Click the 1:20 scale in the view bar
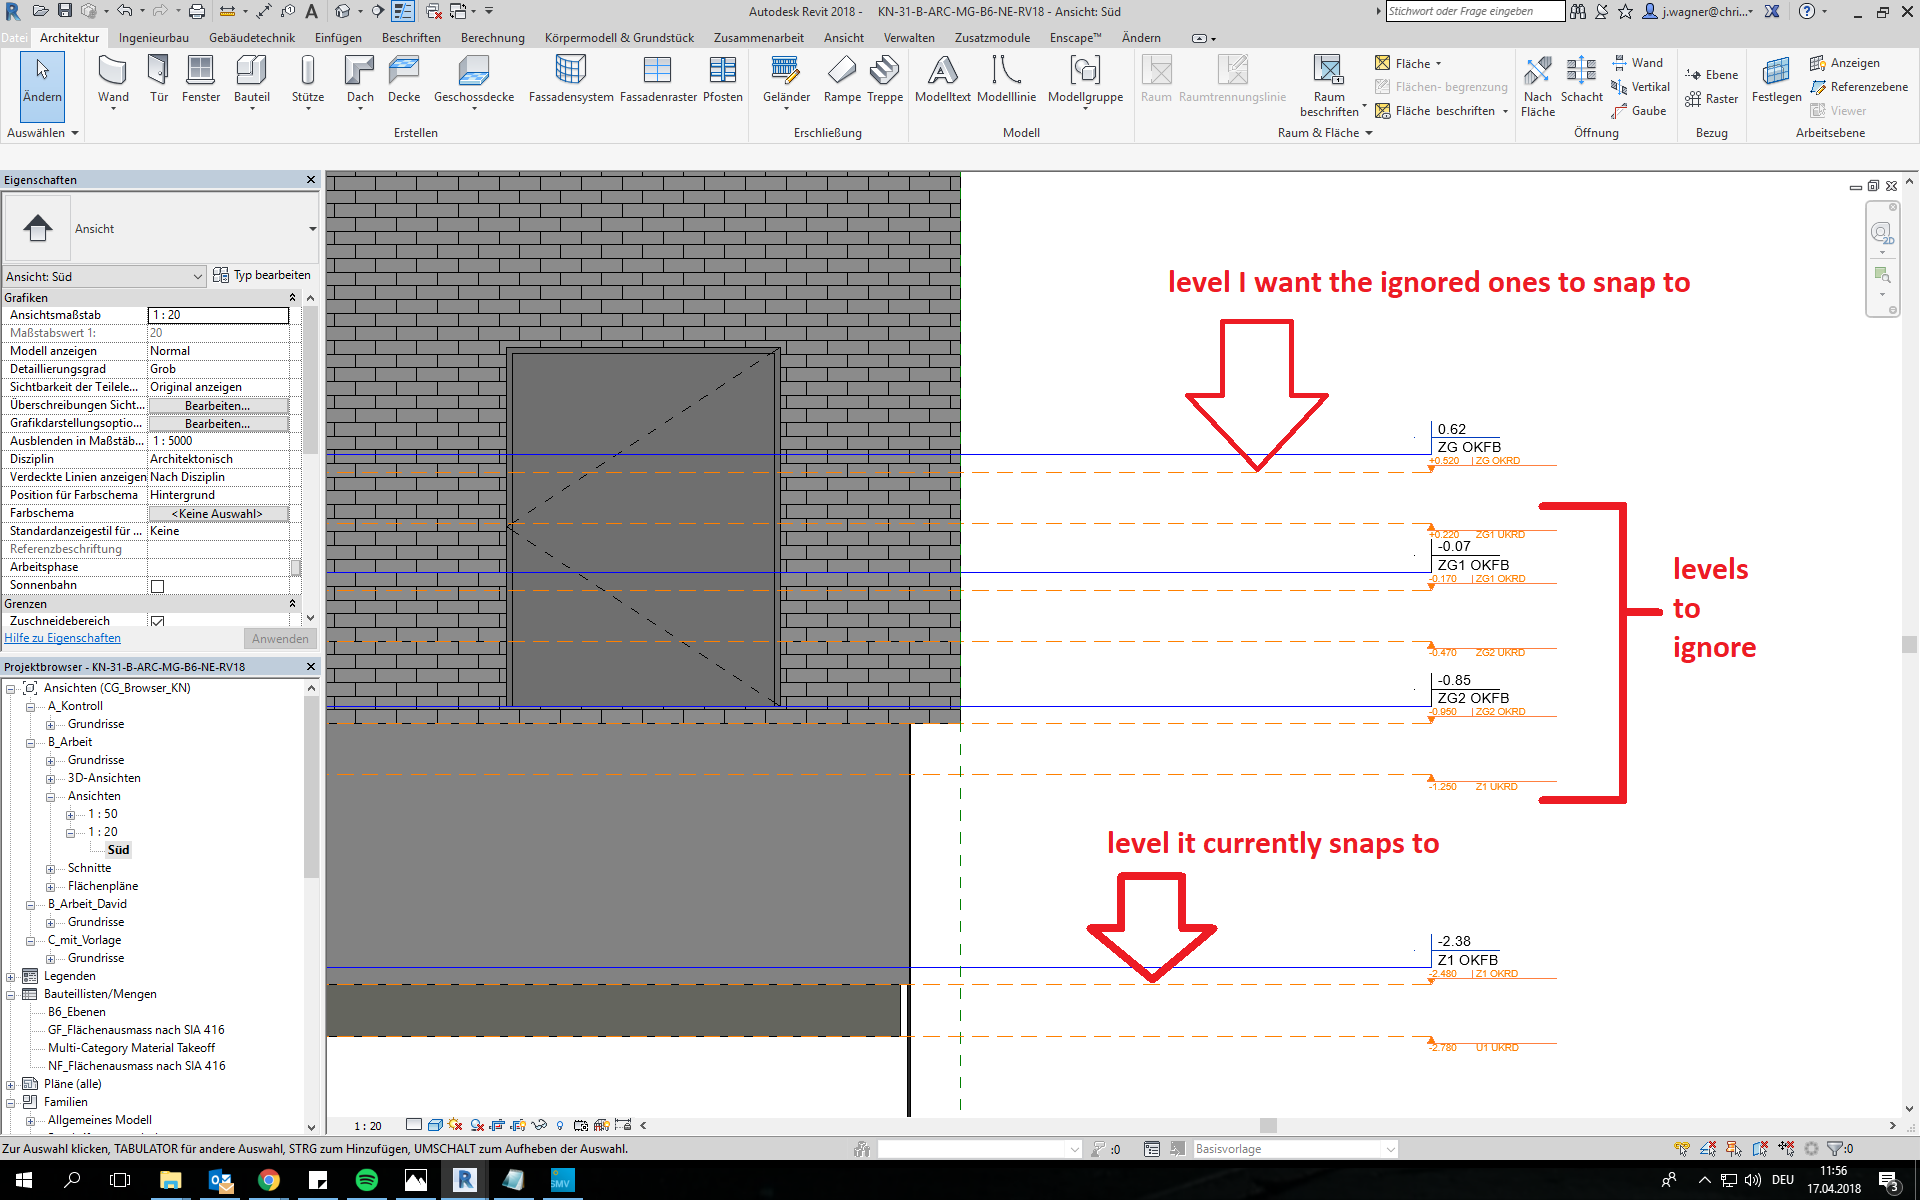 (367, 1125)
